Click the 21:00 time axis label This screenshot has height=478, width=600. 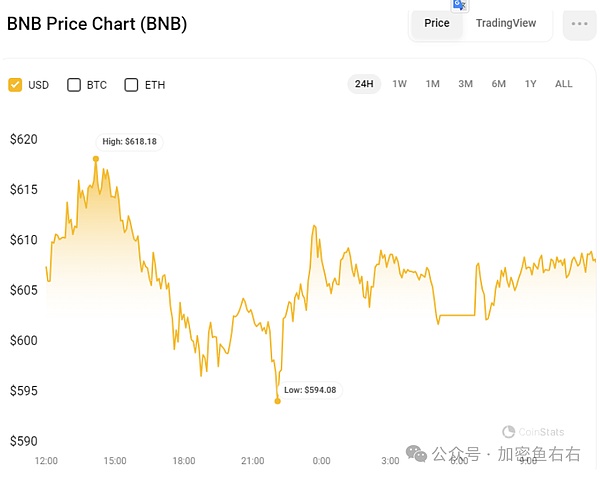[x=252, y=461]
